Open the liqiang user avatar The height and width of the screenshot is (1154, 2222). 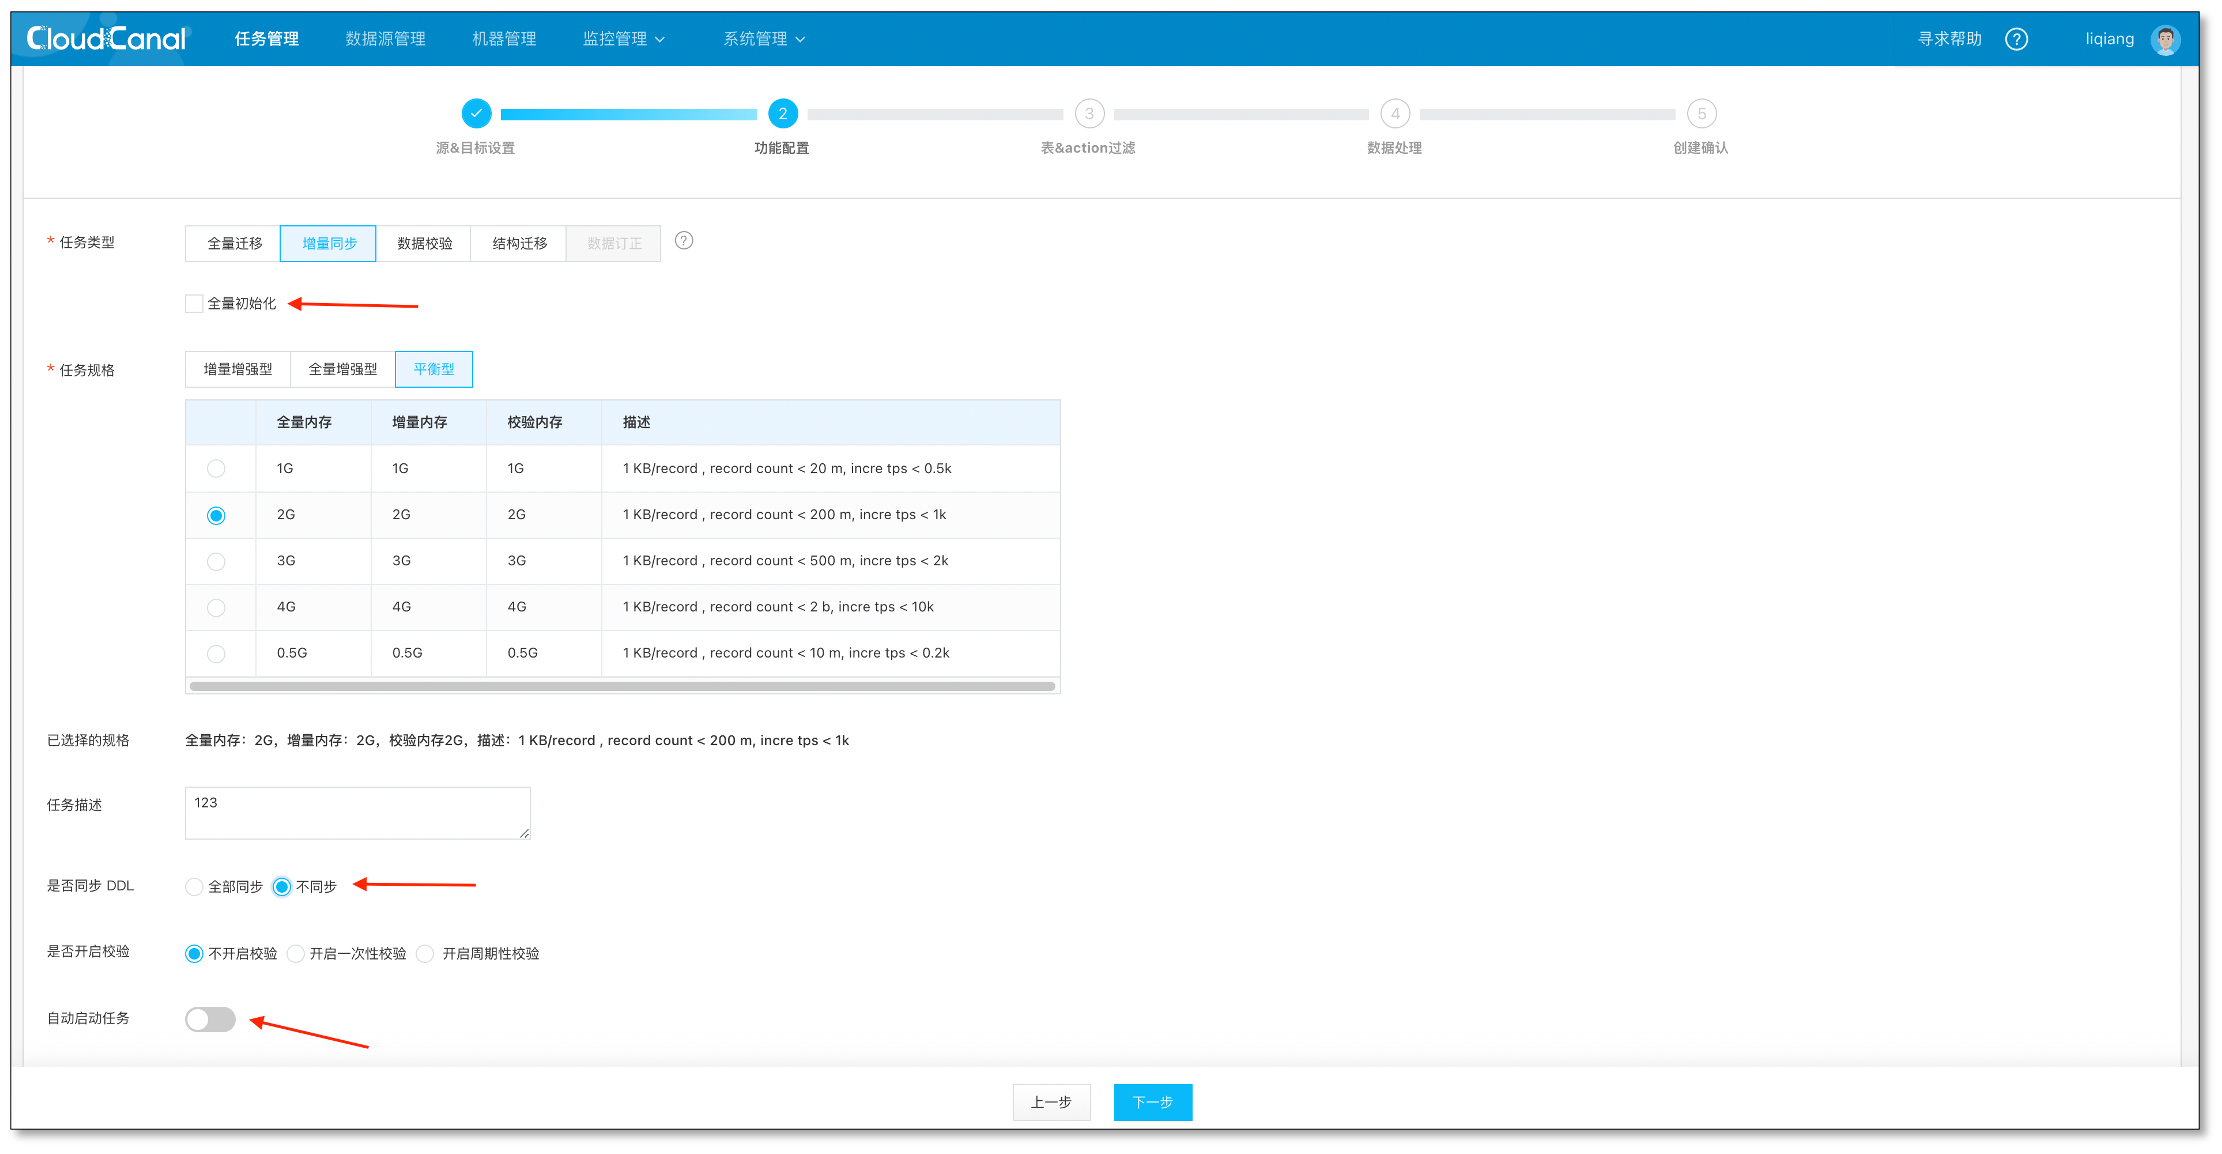(x=2165, y=39)
